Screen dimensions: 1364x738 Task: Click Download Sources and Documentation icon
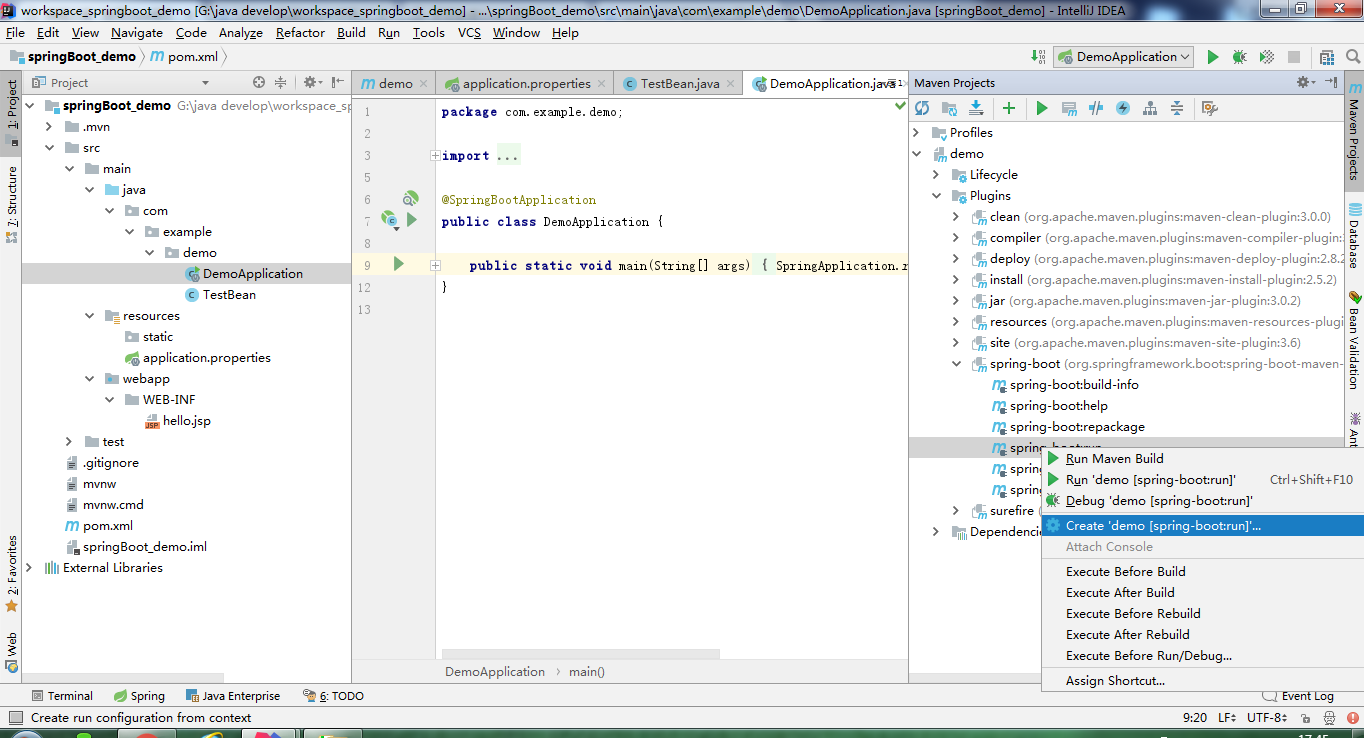tap(976, 108)
